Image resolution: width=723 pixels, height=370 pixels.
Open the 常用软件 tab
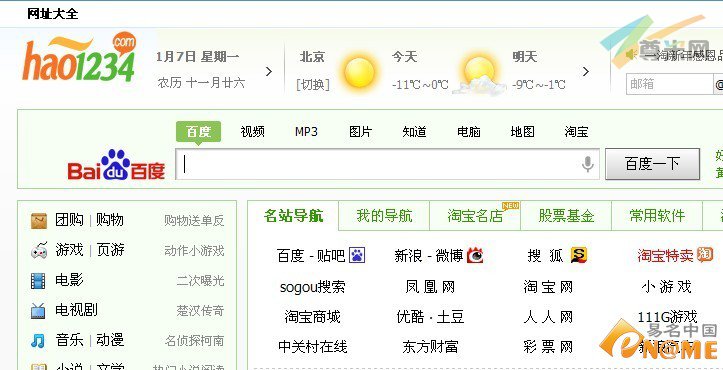point(657,215)
